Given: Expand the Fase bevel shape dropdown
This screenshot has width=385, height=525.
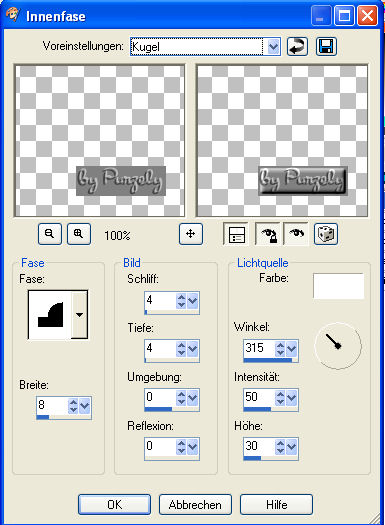Looking at the screenshot, I should (79, 315).
